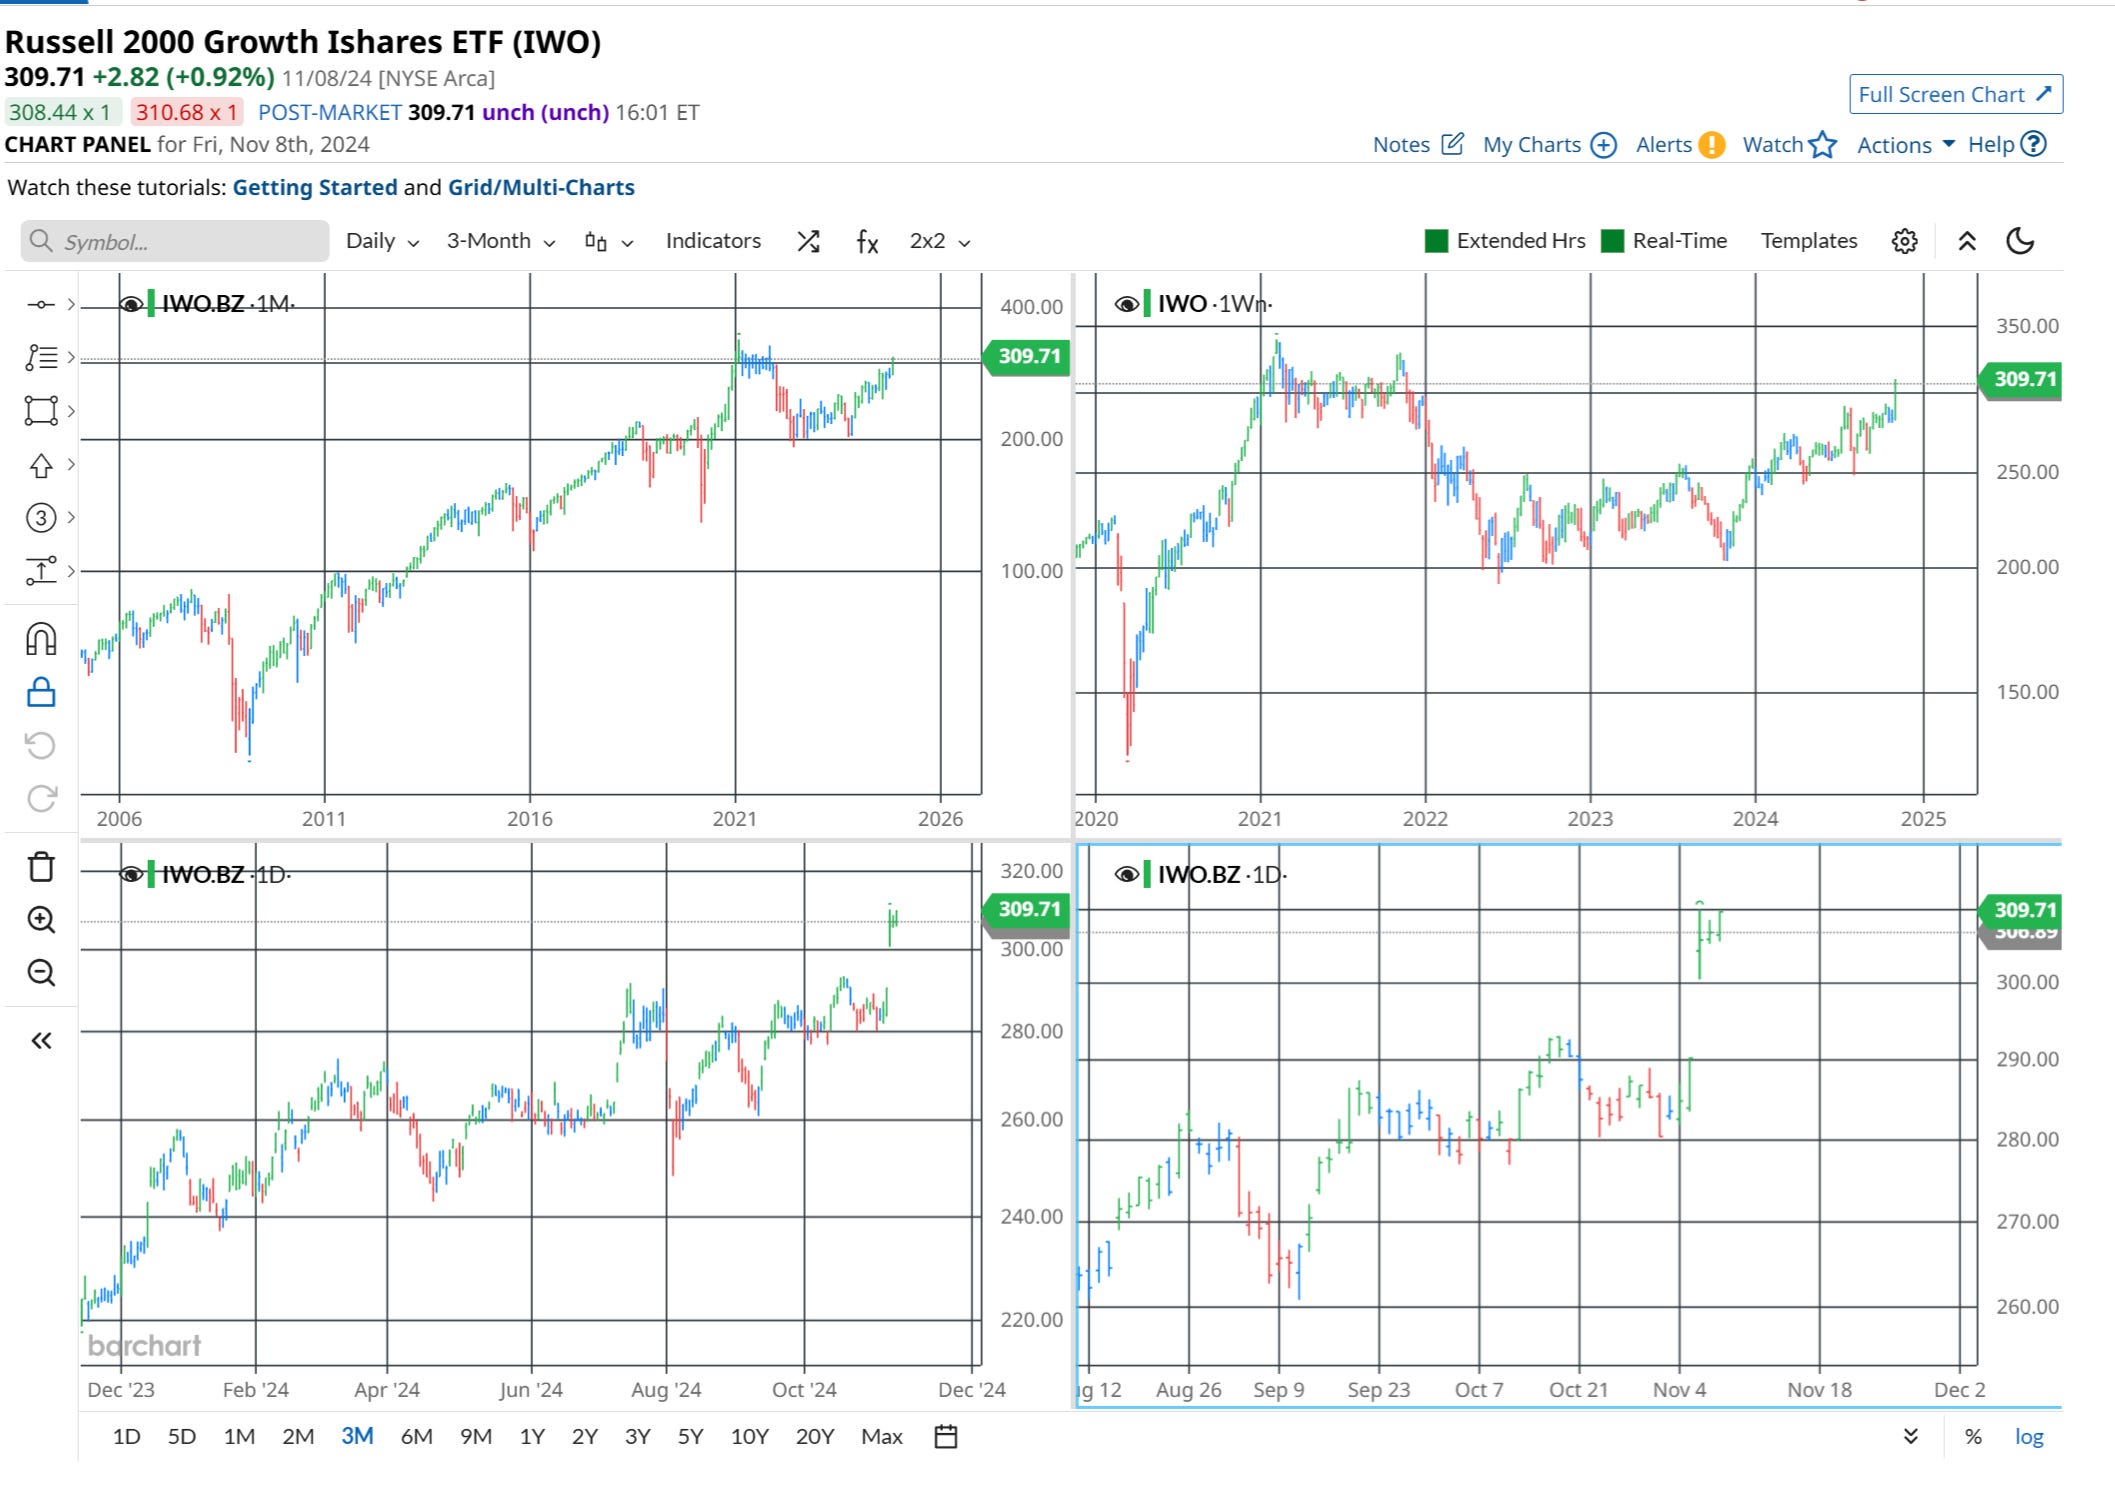Click the trash delete drawings icon

[x=41, y=867]
